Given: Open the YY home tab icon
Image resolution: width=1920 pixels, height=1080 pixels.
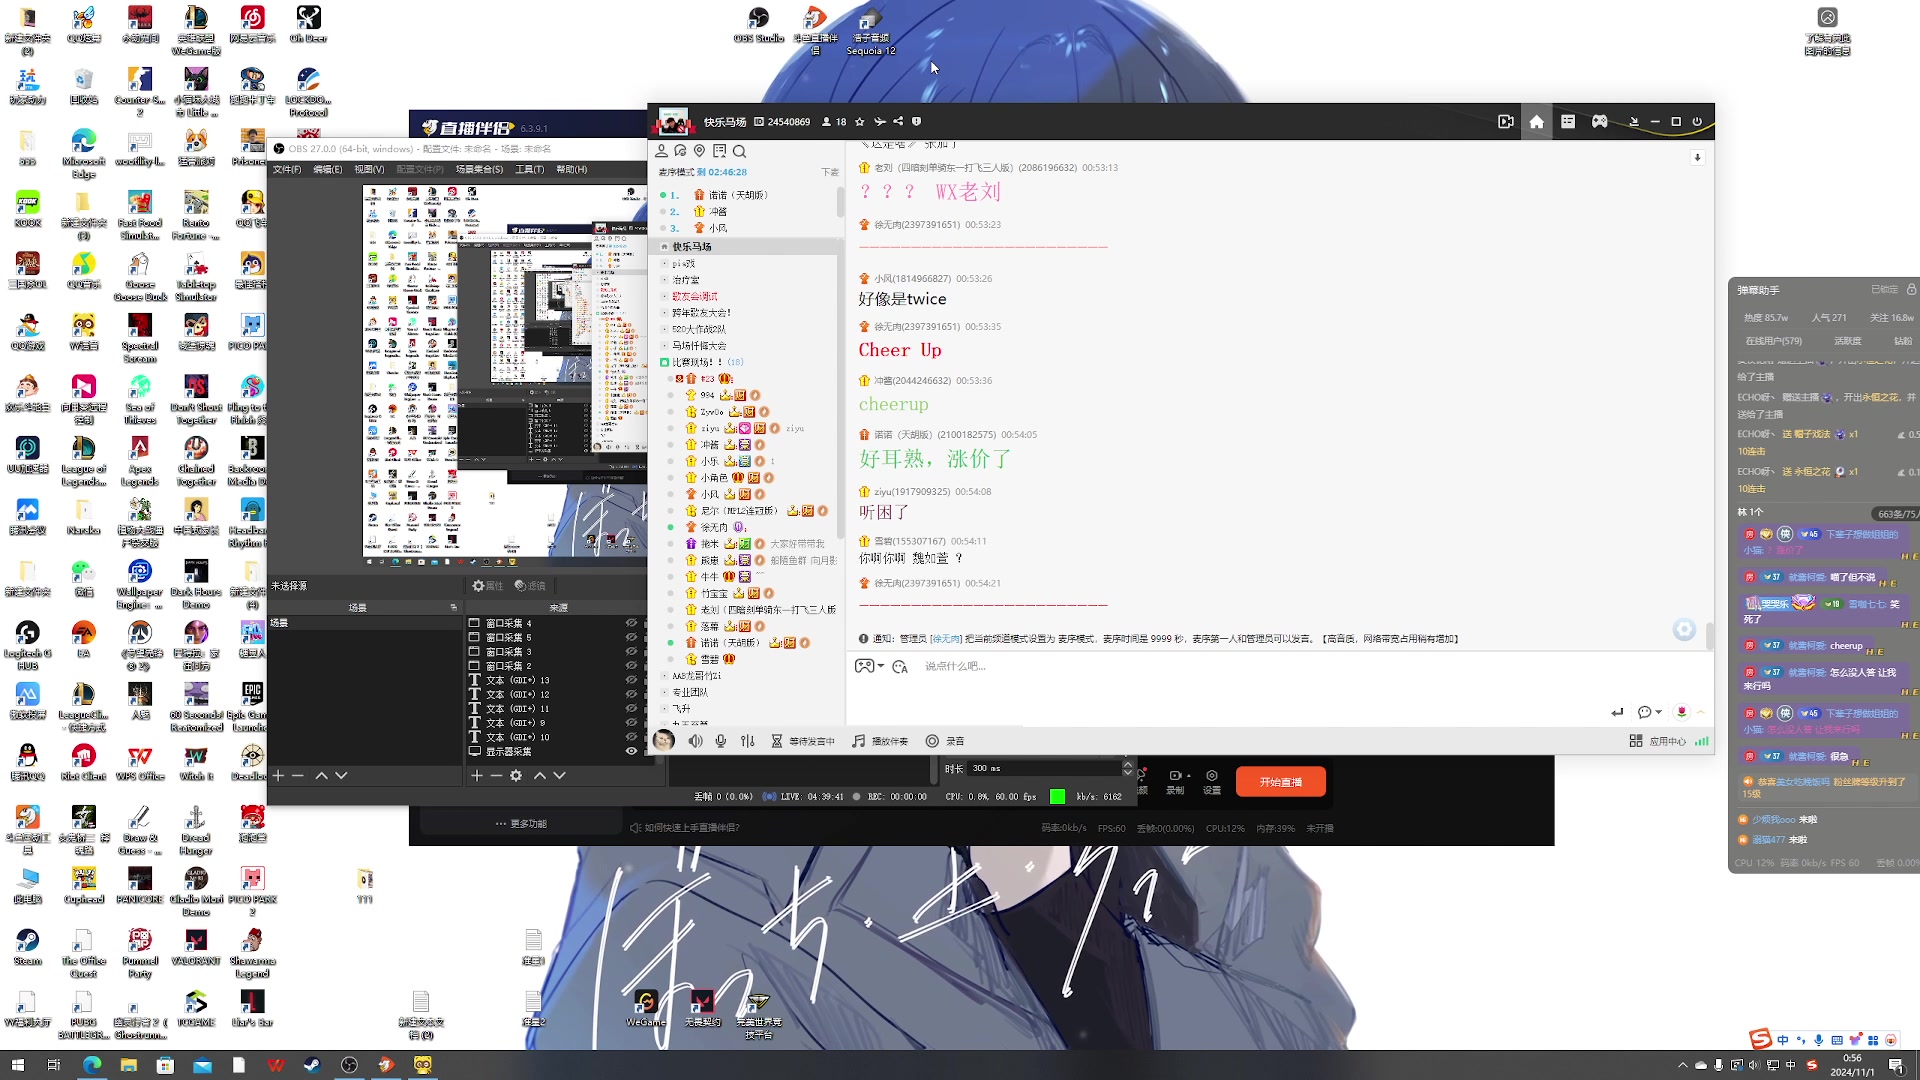Looking at the screenshot, I should pos(1536,122).
